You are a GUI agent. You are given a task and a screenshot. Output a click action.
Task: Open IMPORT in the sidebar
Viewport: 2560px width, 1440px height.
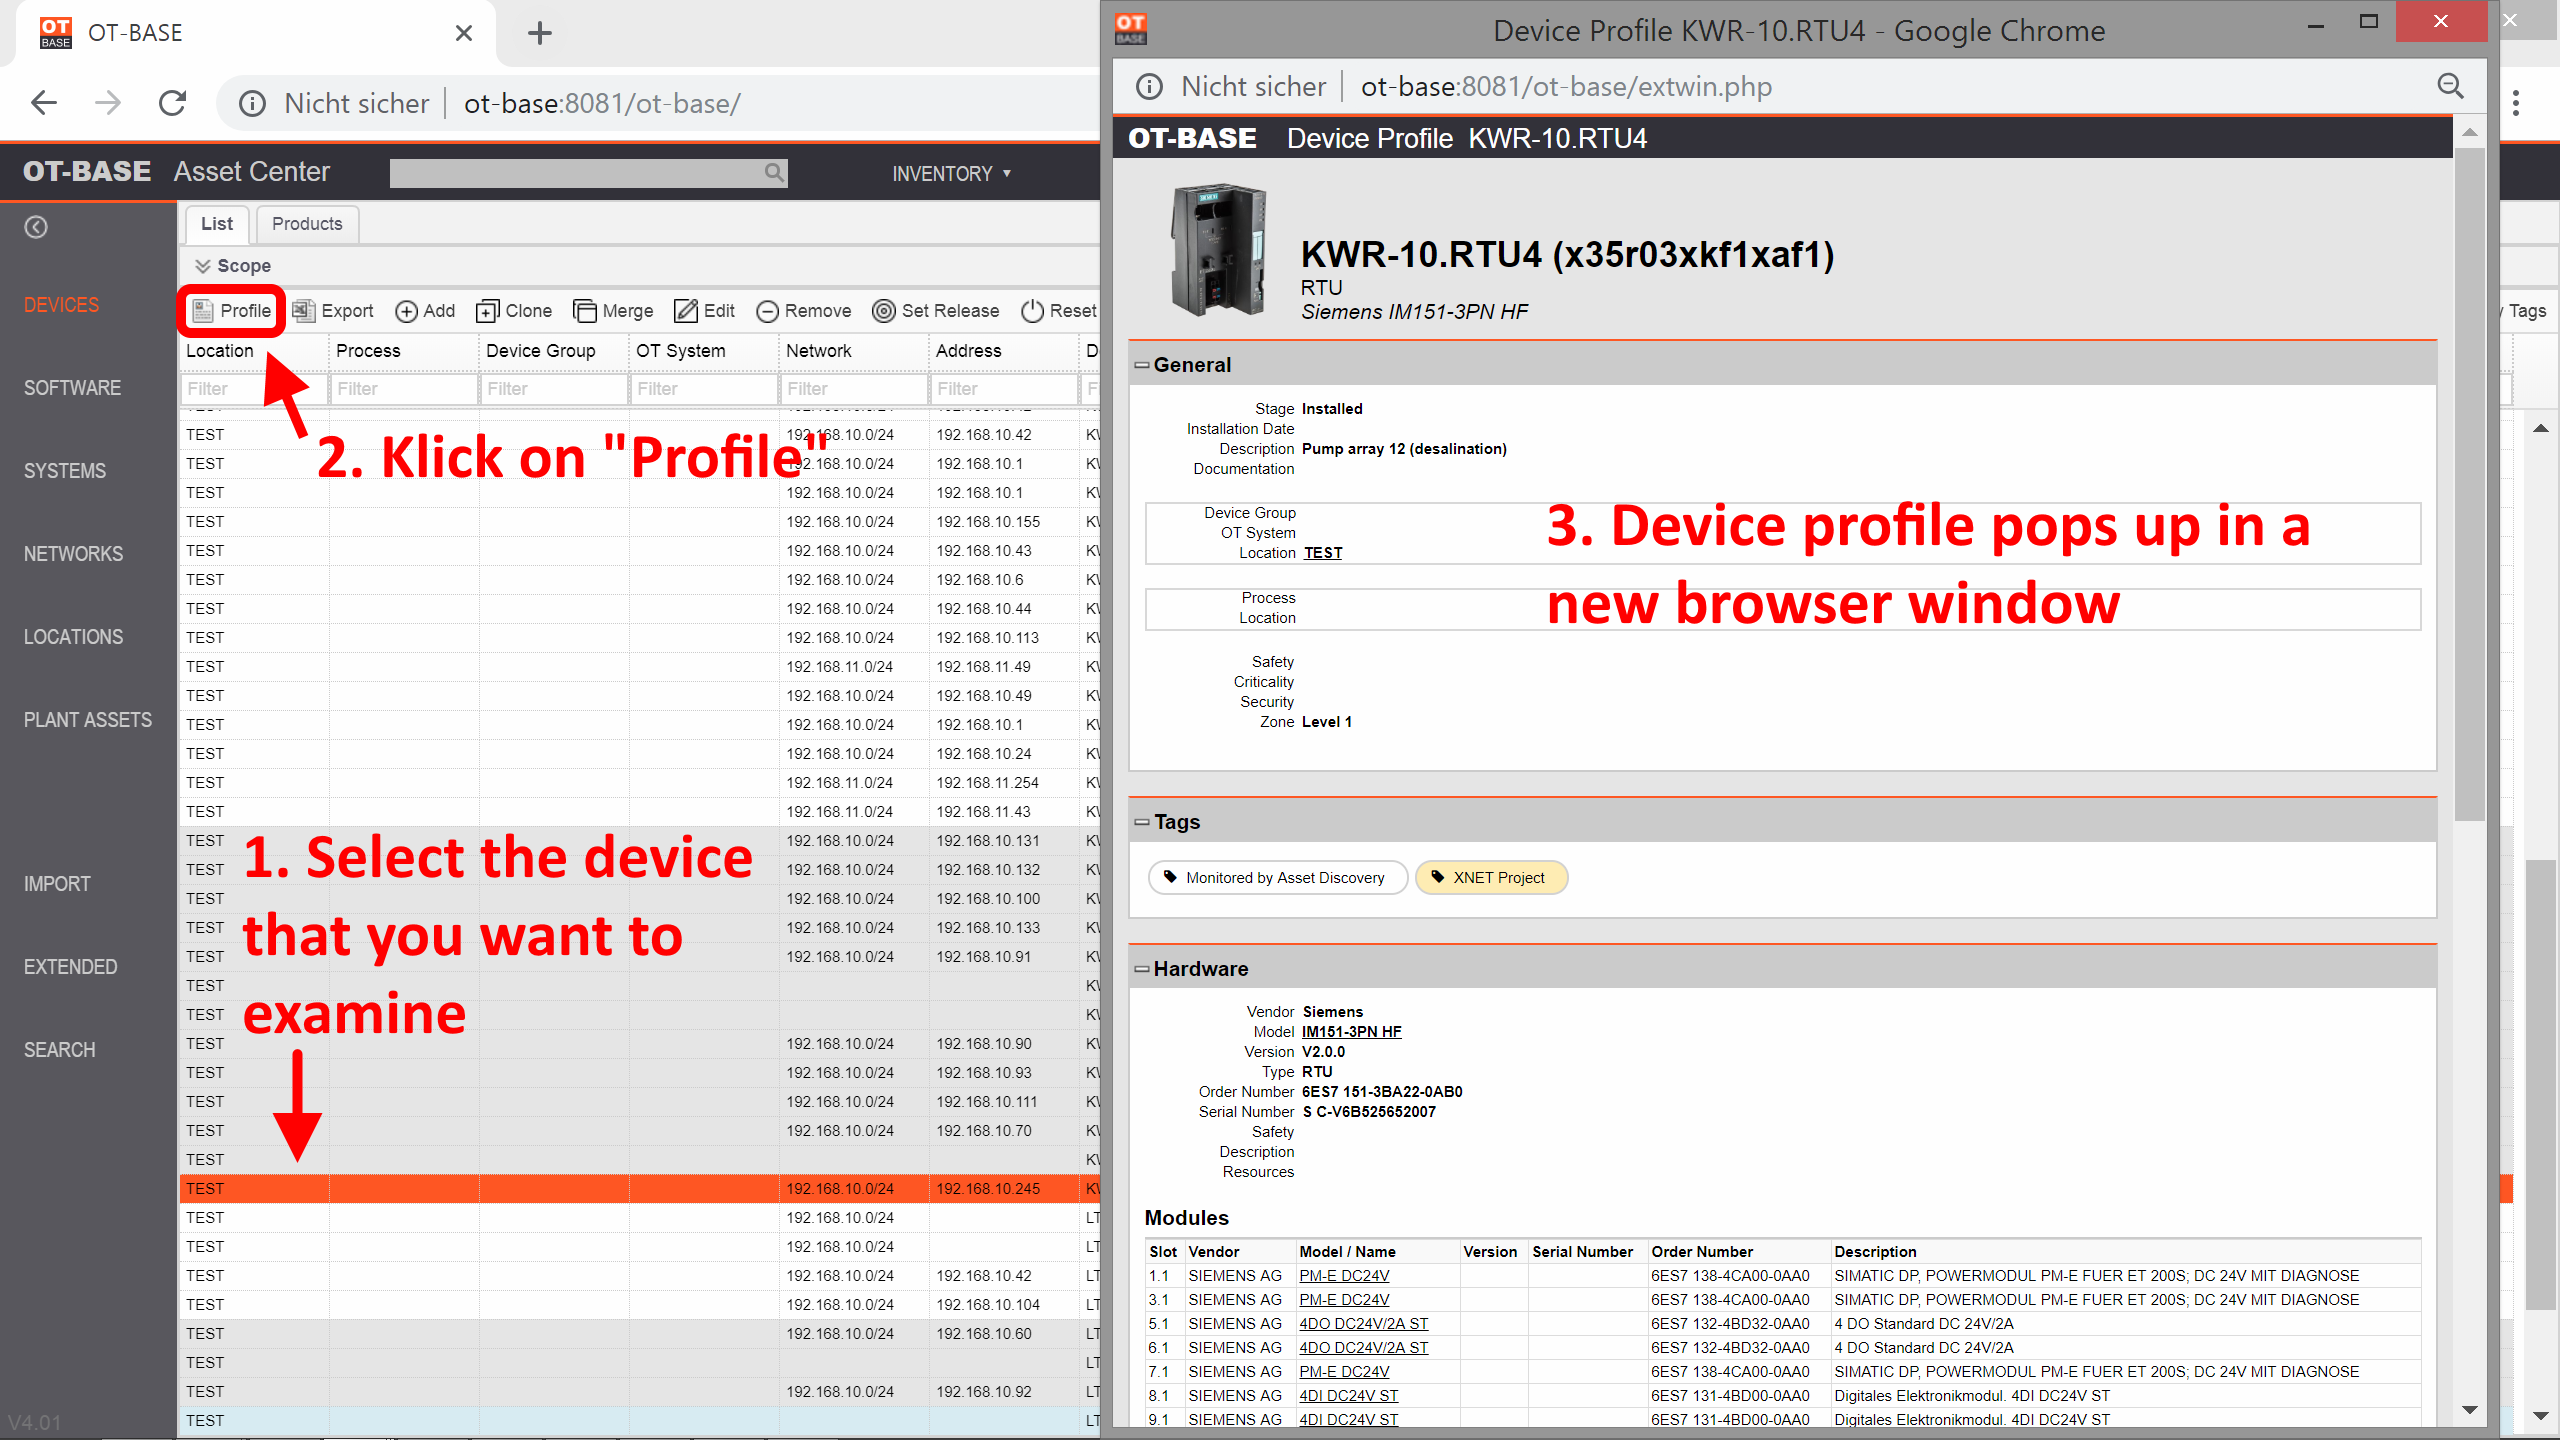point(57,884)
